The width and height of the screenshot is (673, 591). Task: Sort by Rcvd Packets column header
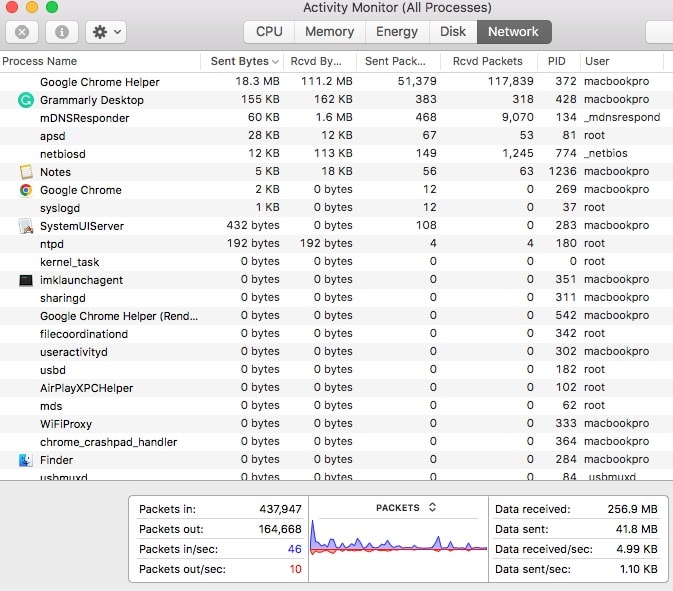click(x=488, y=61)
